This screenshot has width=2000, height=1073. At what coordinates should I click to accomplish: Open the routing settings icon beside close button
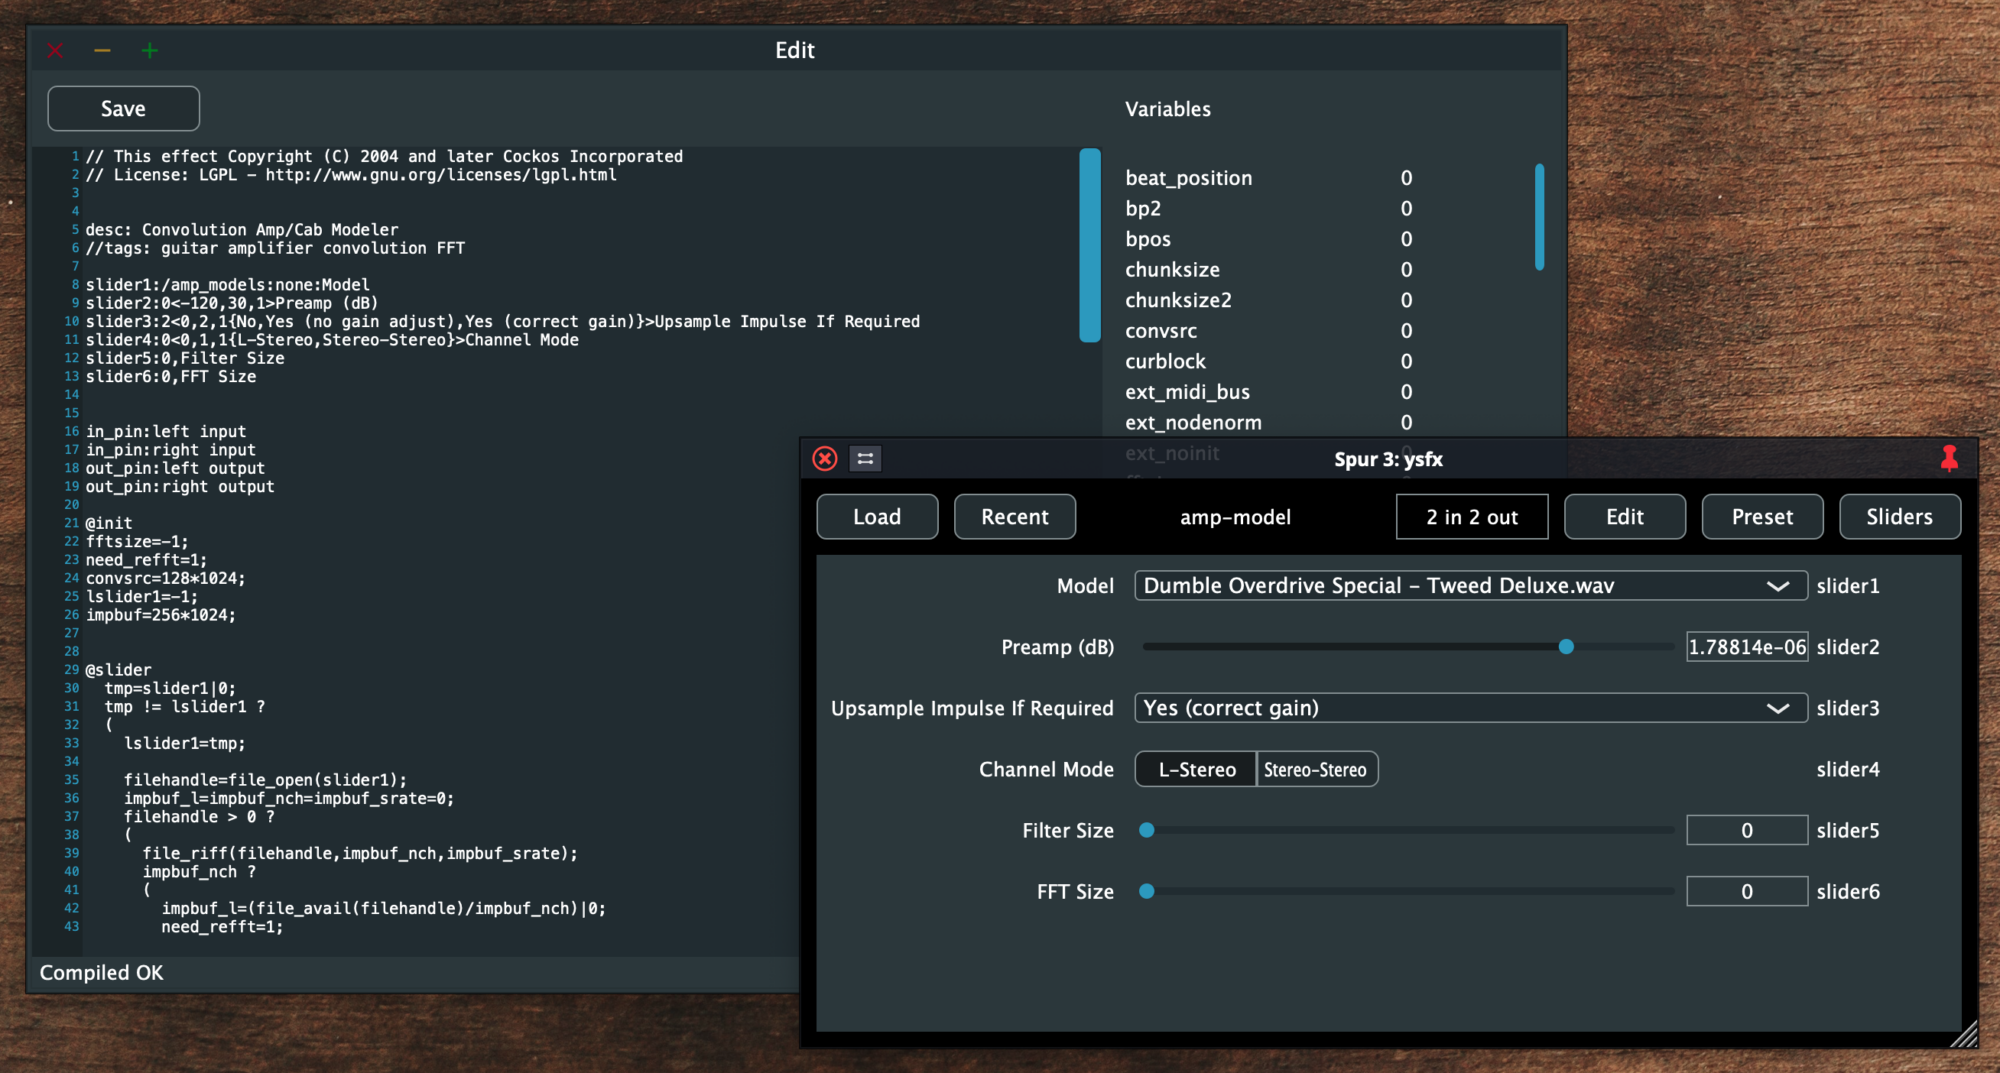coord(865,459)
